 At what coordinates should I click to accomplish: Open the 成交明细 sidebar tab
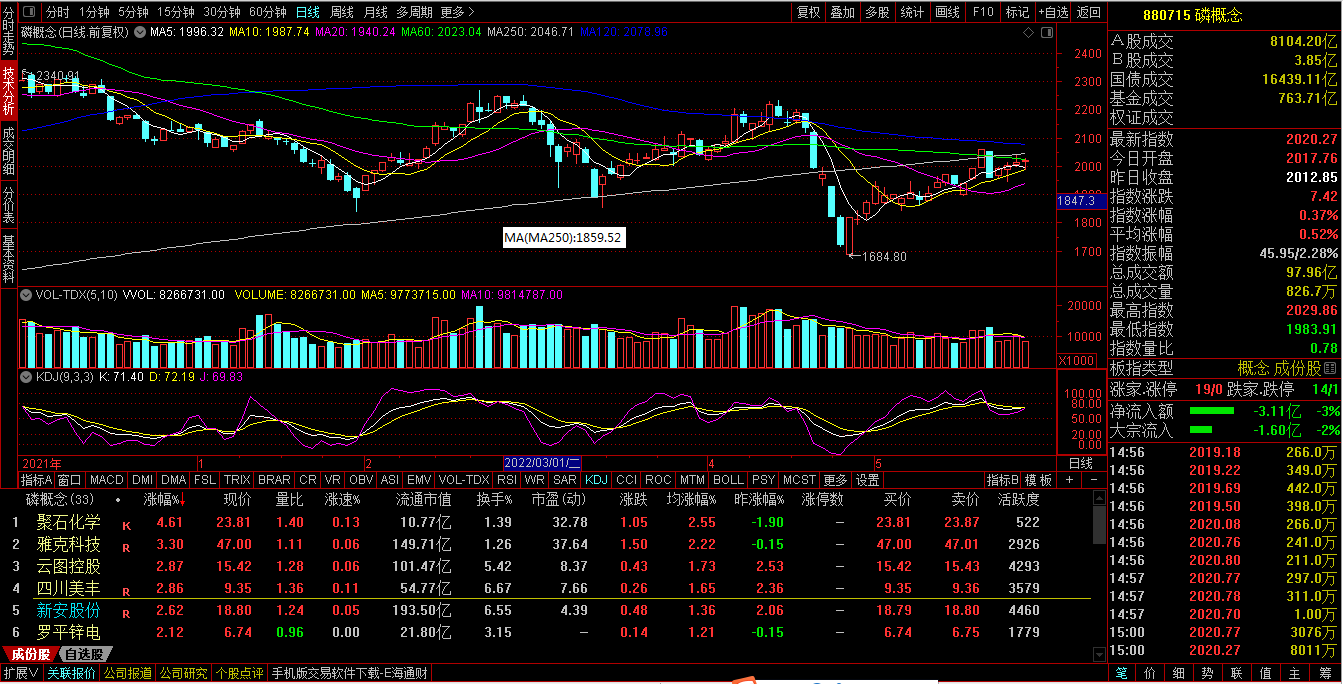9,152
